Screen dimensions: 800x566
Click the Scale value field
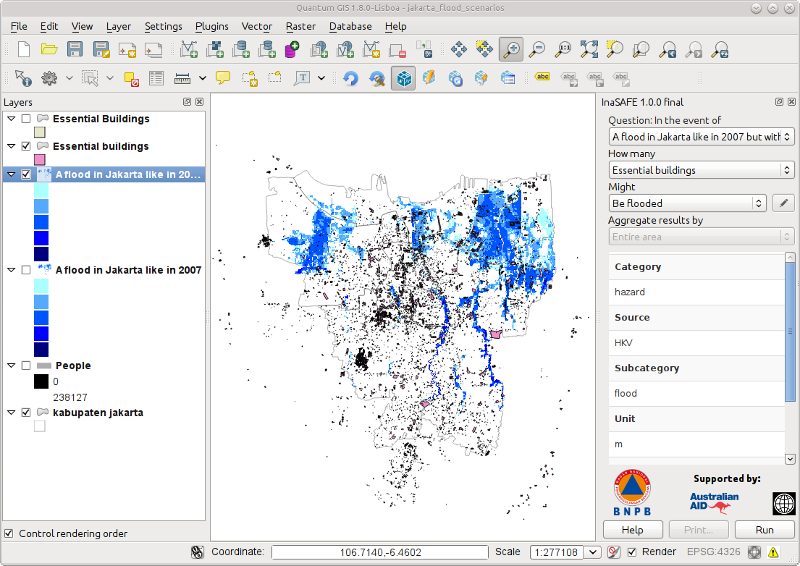click(x=557, y=552)
